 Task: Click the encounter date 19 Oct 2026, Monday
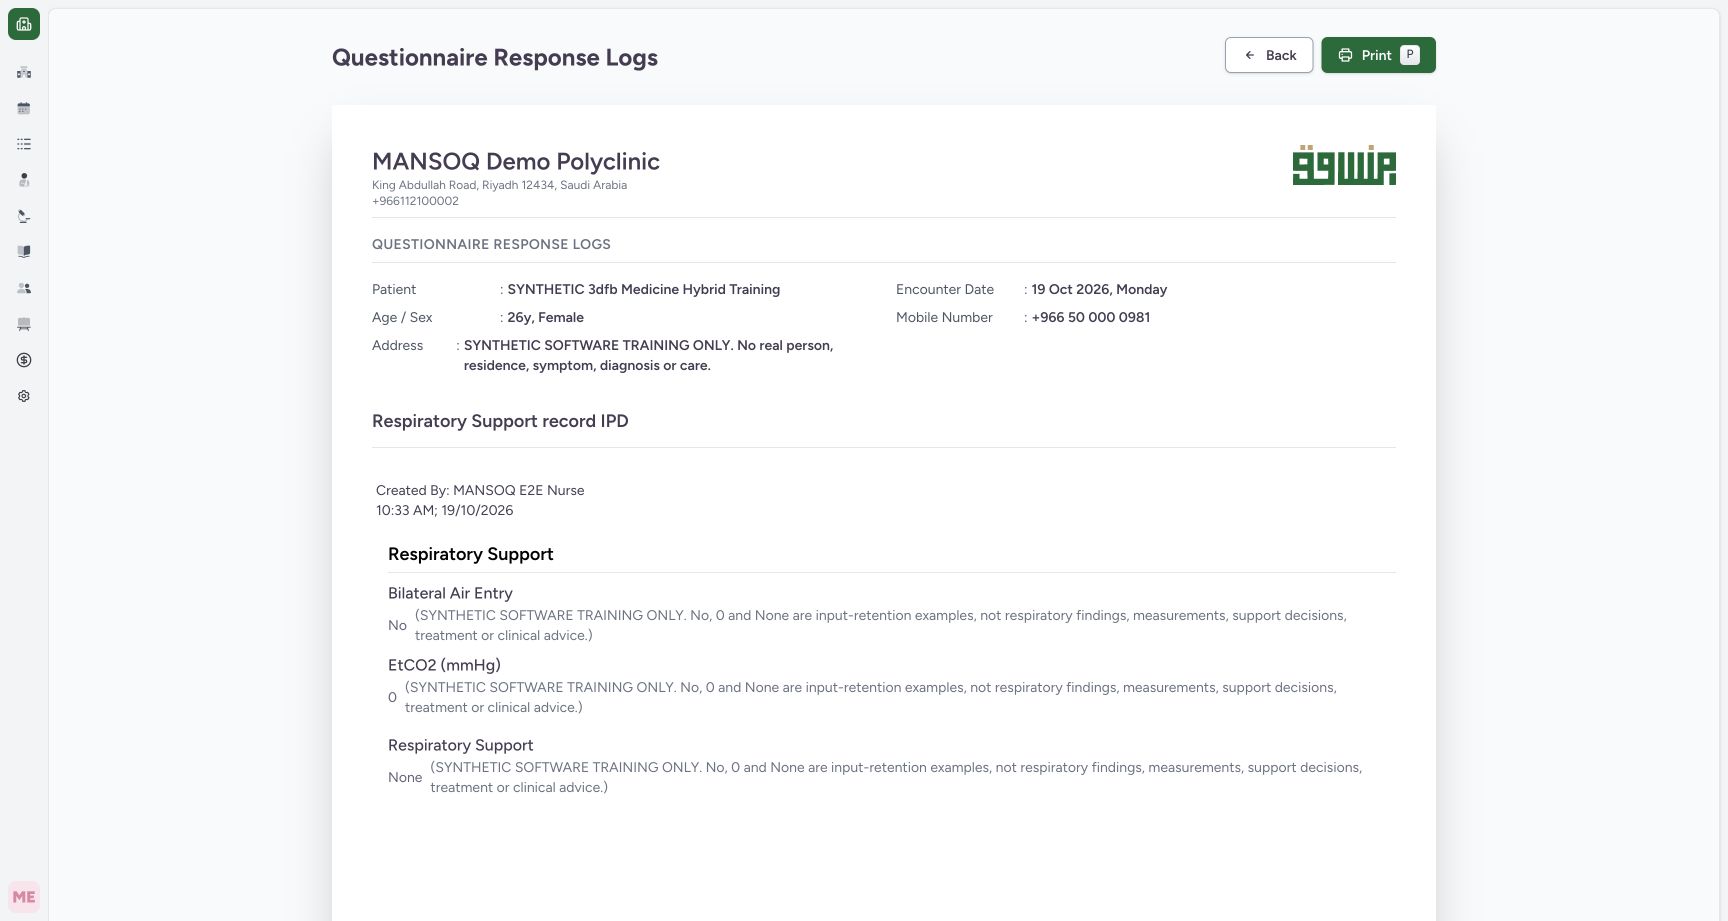coord(1099,289)
